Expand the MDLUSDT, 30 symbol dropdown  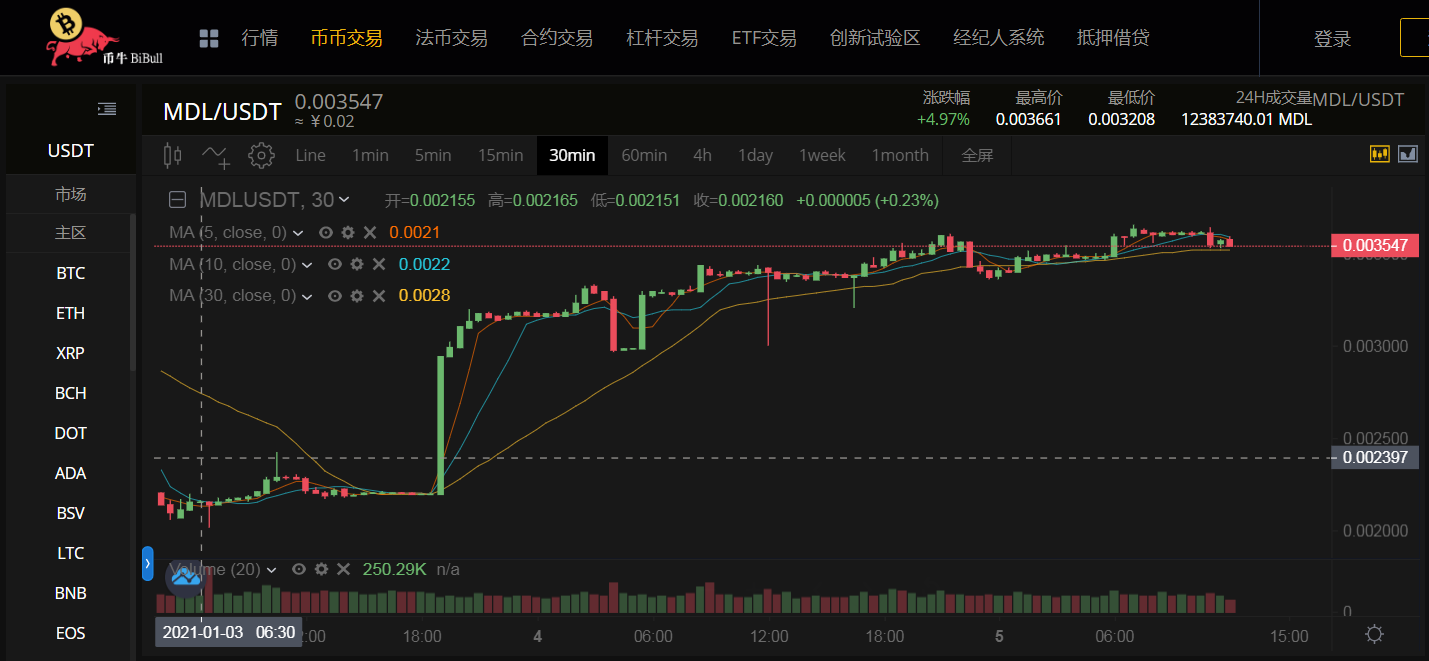click(x=344, y=200)
